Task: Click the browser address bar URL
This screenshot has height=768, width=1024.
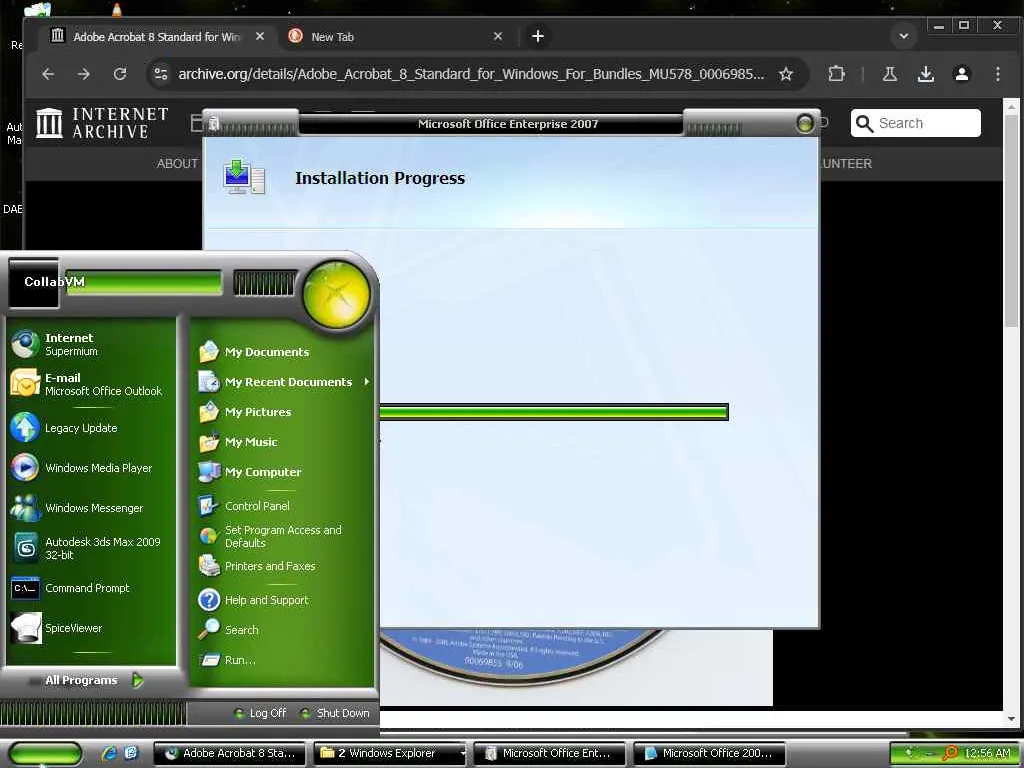Action: tap(471, 74)
